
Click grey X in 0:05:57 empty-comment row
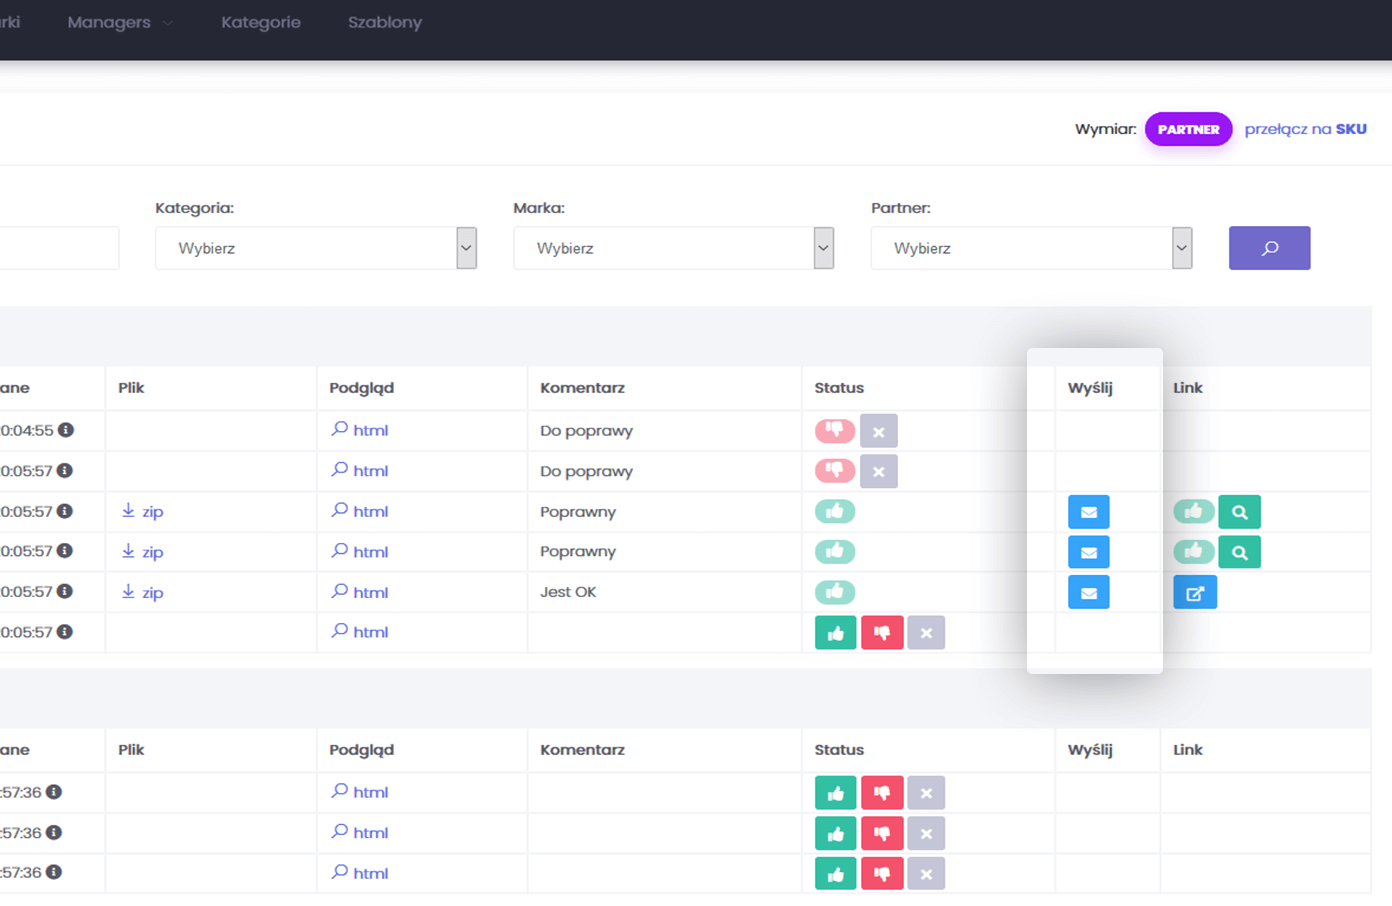click(926, 633)
